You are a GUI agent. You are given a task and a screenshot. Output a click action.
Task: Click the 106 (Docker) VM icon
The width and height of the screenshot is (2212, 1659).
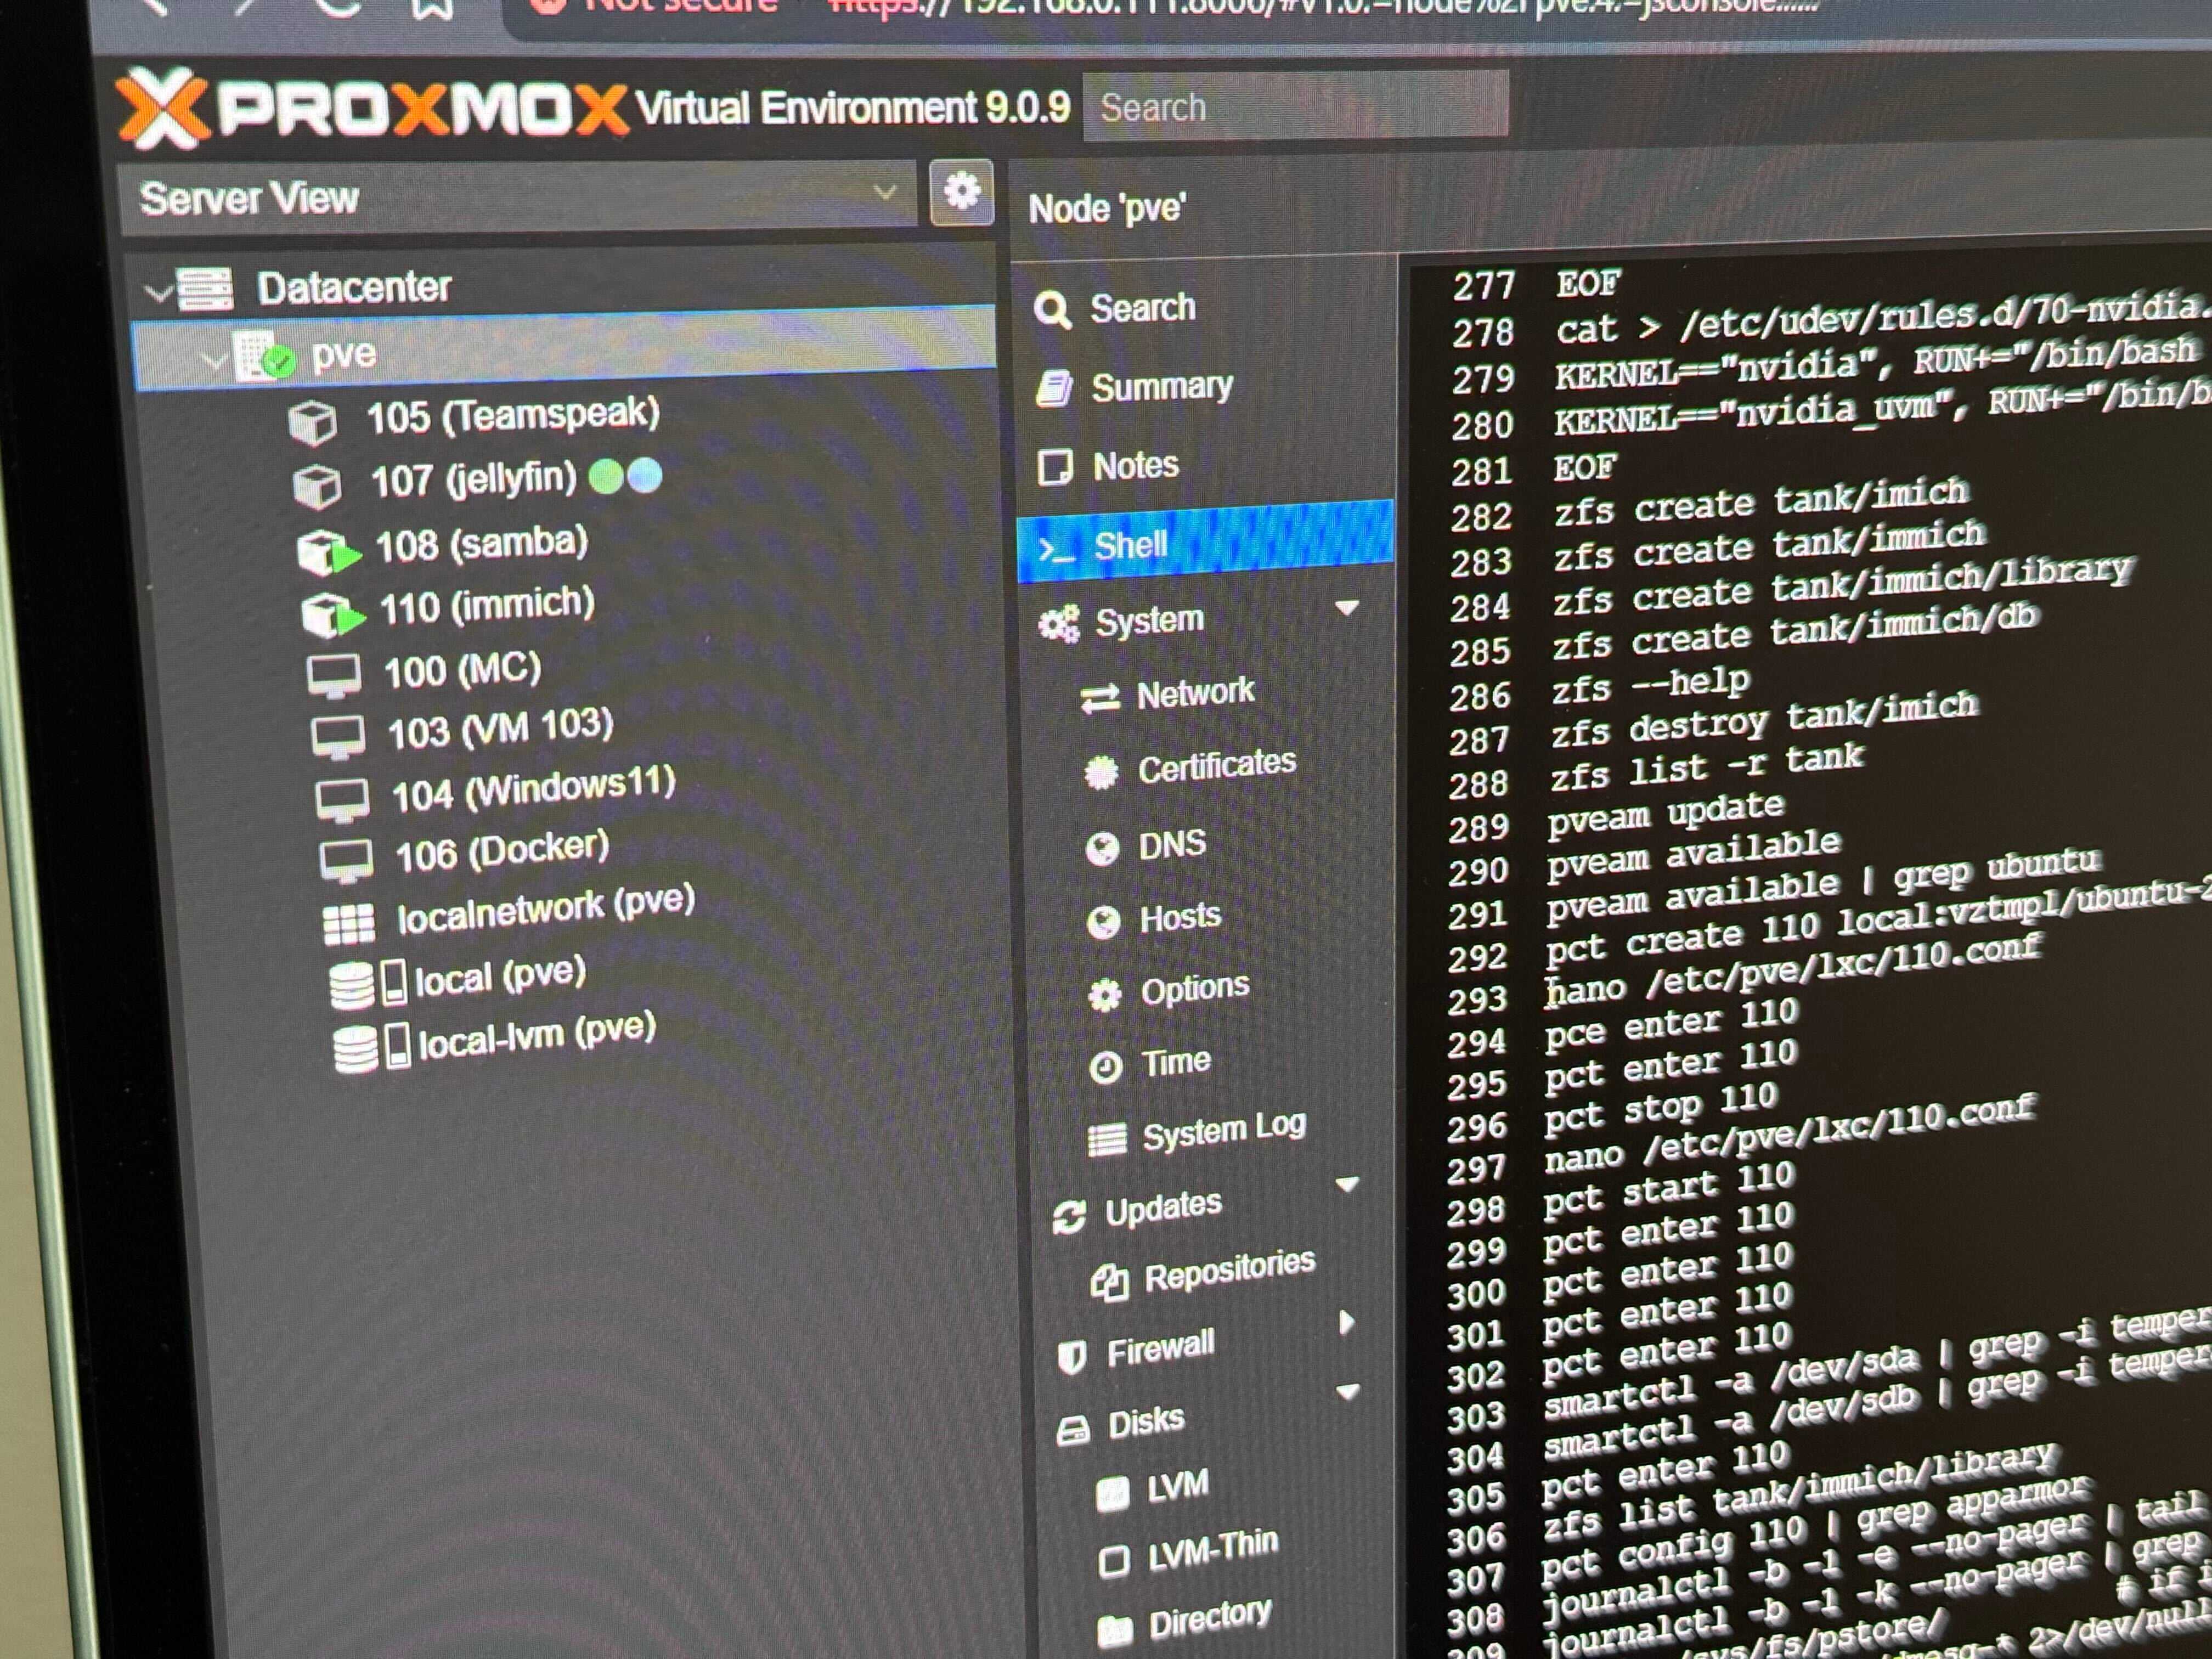346,861
